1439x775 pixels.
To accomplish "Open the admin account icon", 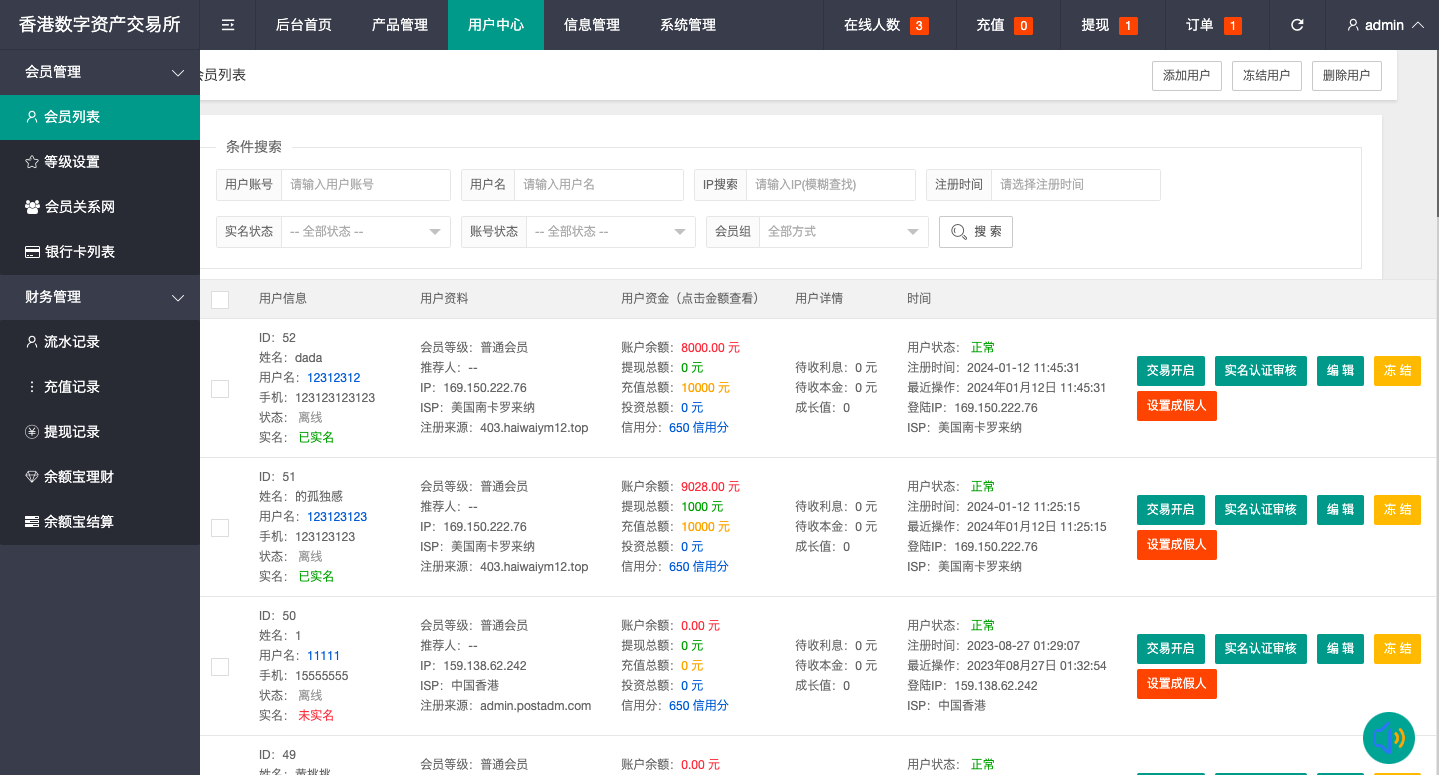I will pyautogui.click(x=1353, y=25).
